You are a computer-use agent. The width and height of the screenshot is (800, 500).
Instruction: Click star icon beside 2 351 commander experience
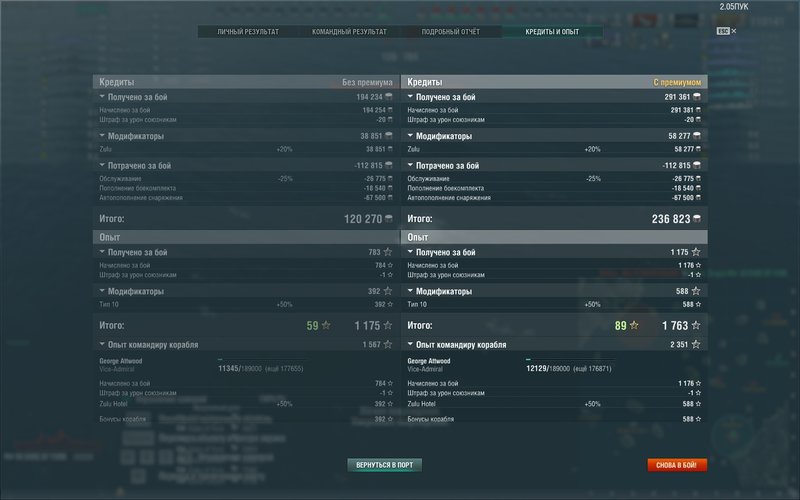click(697, 345)
